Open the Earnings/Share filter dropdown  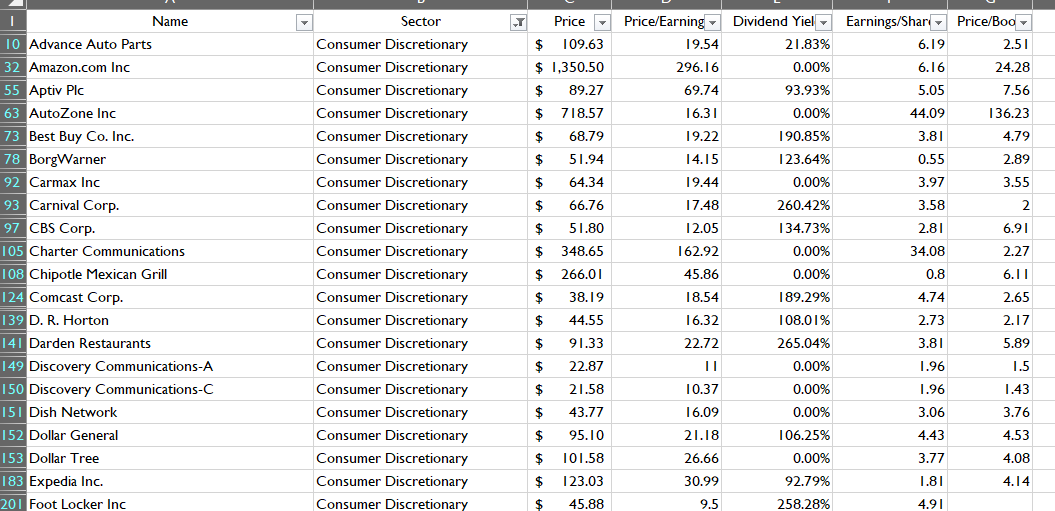939,22
